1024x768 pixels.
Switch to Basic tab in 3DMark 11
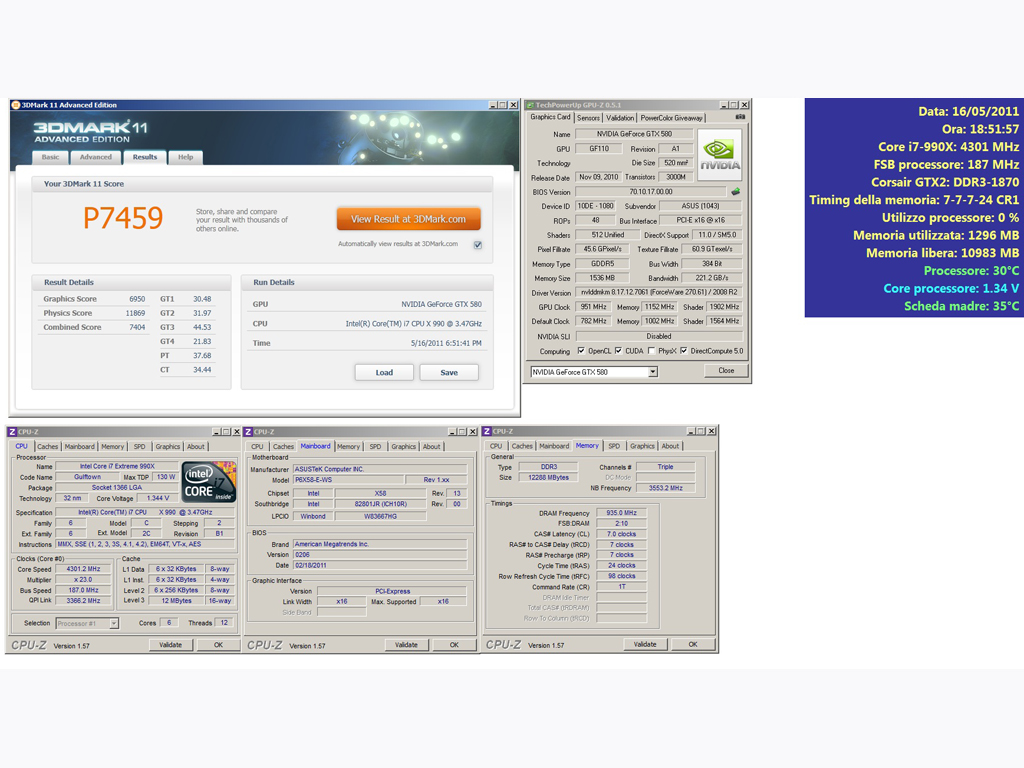click(50, 157)
